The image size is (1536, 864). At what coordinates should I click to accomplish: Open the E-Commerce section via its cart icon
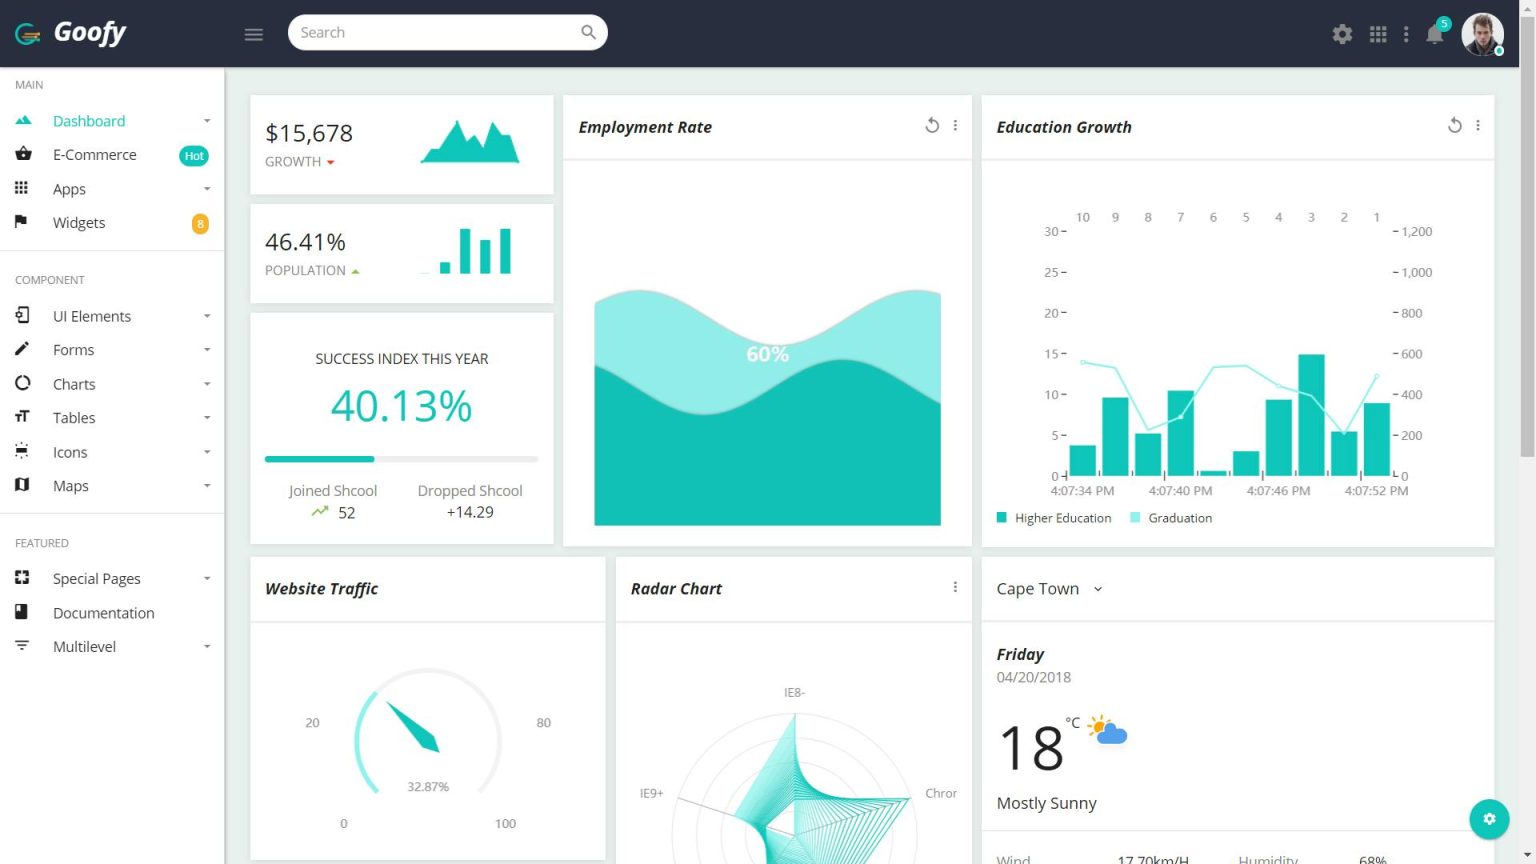pyautogui.click(x=22, y=154)
